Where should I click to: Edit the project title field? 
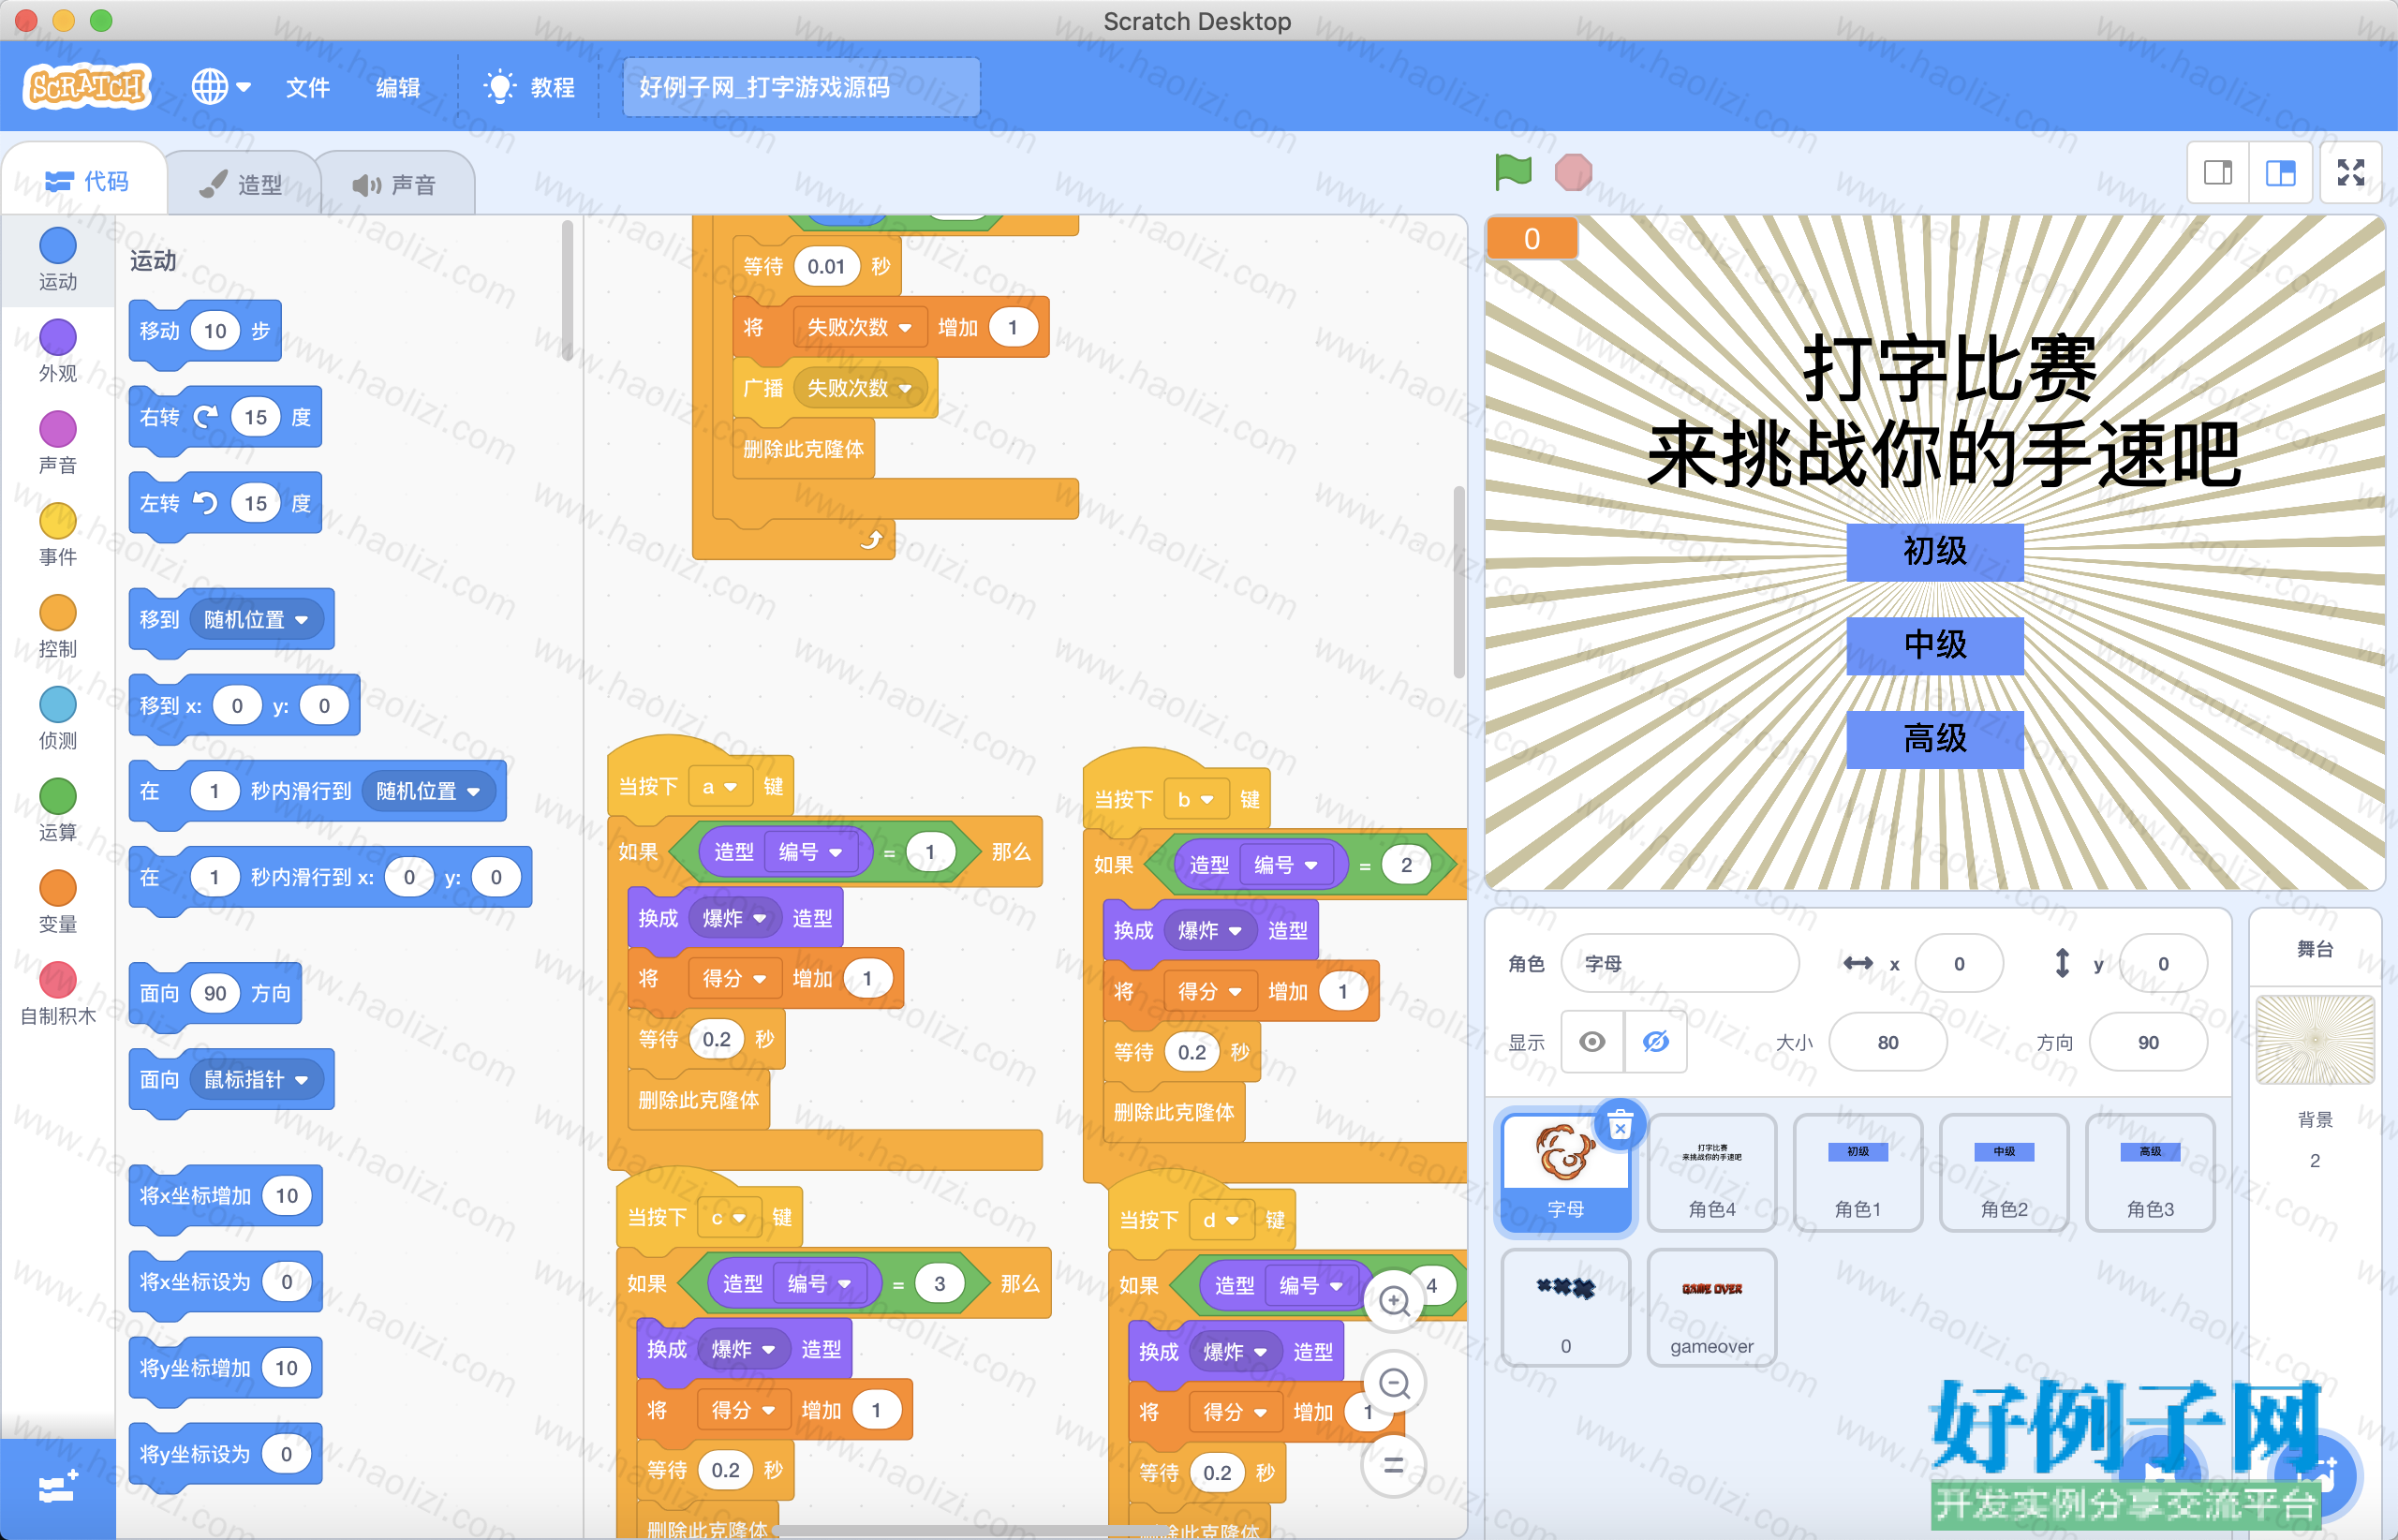tap(801, 87)
